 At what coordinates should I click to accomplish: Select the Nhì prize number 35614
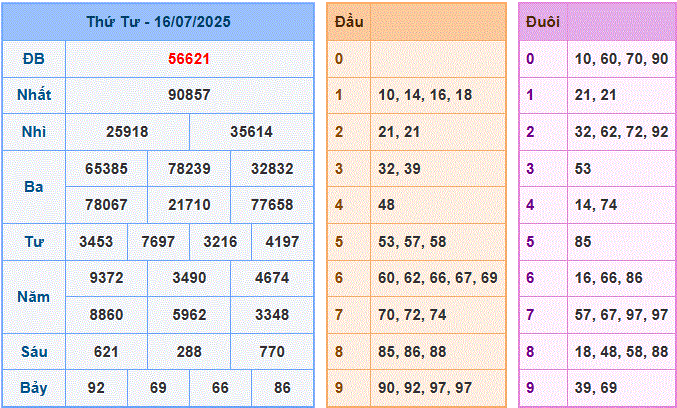click(x=251, y=132)
